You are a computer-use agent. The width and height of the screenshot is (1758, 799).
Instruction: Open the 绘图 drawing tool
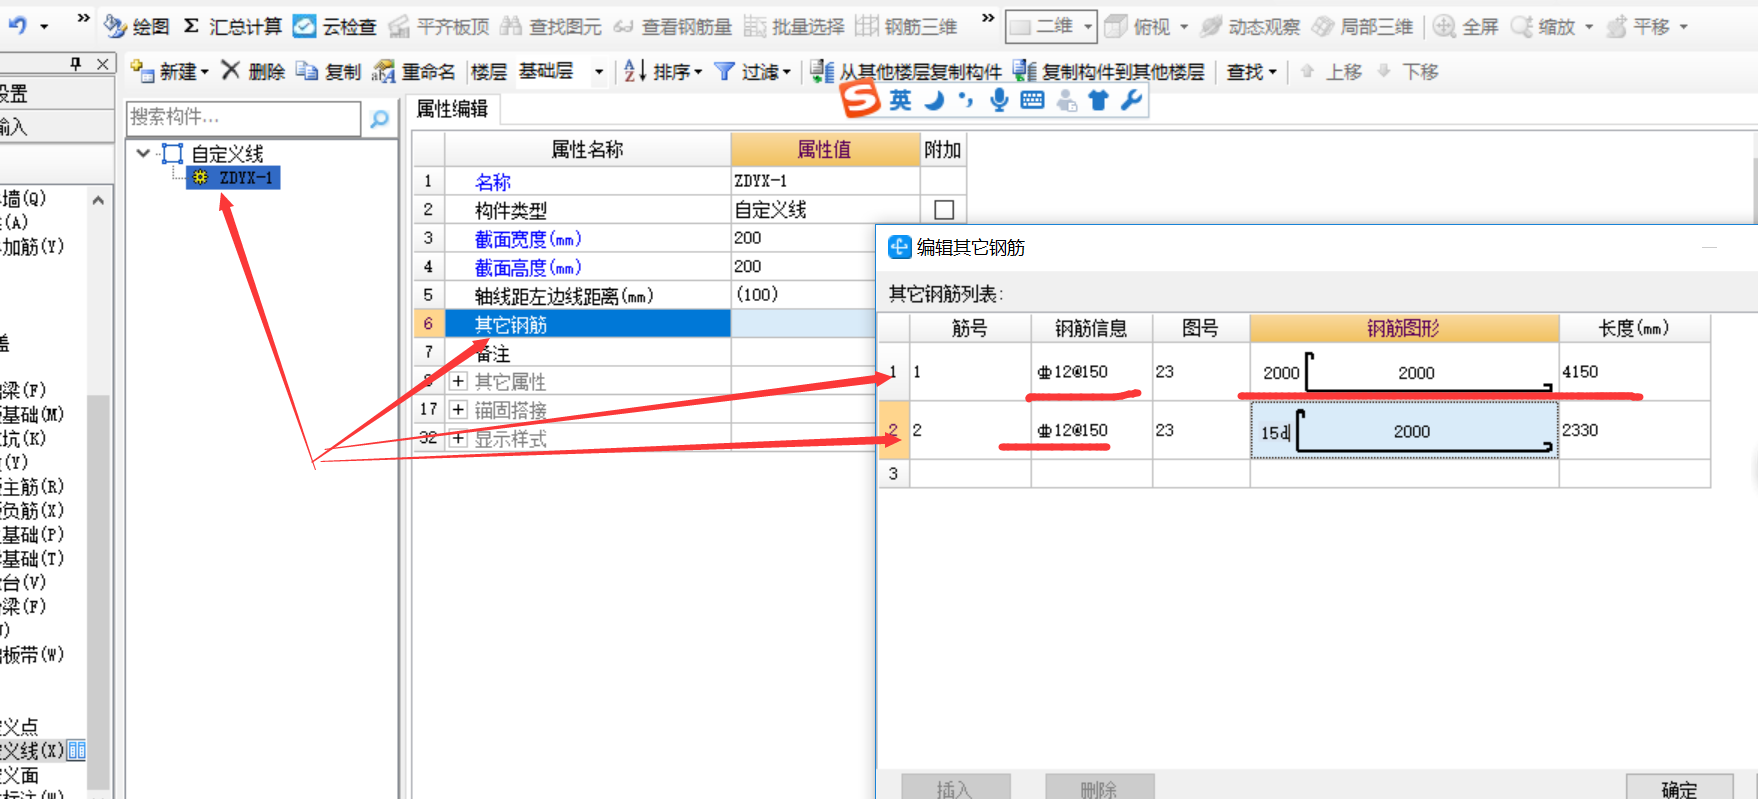pyautogui.click(x=137, y=27)
